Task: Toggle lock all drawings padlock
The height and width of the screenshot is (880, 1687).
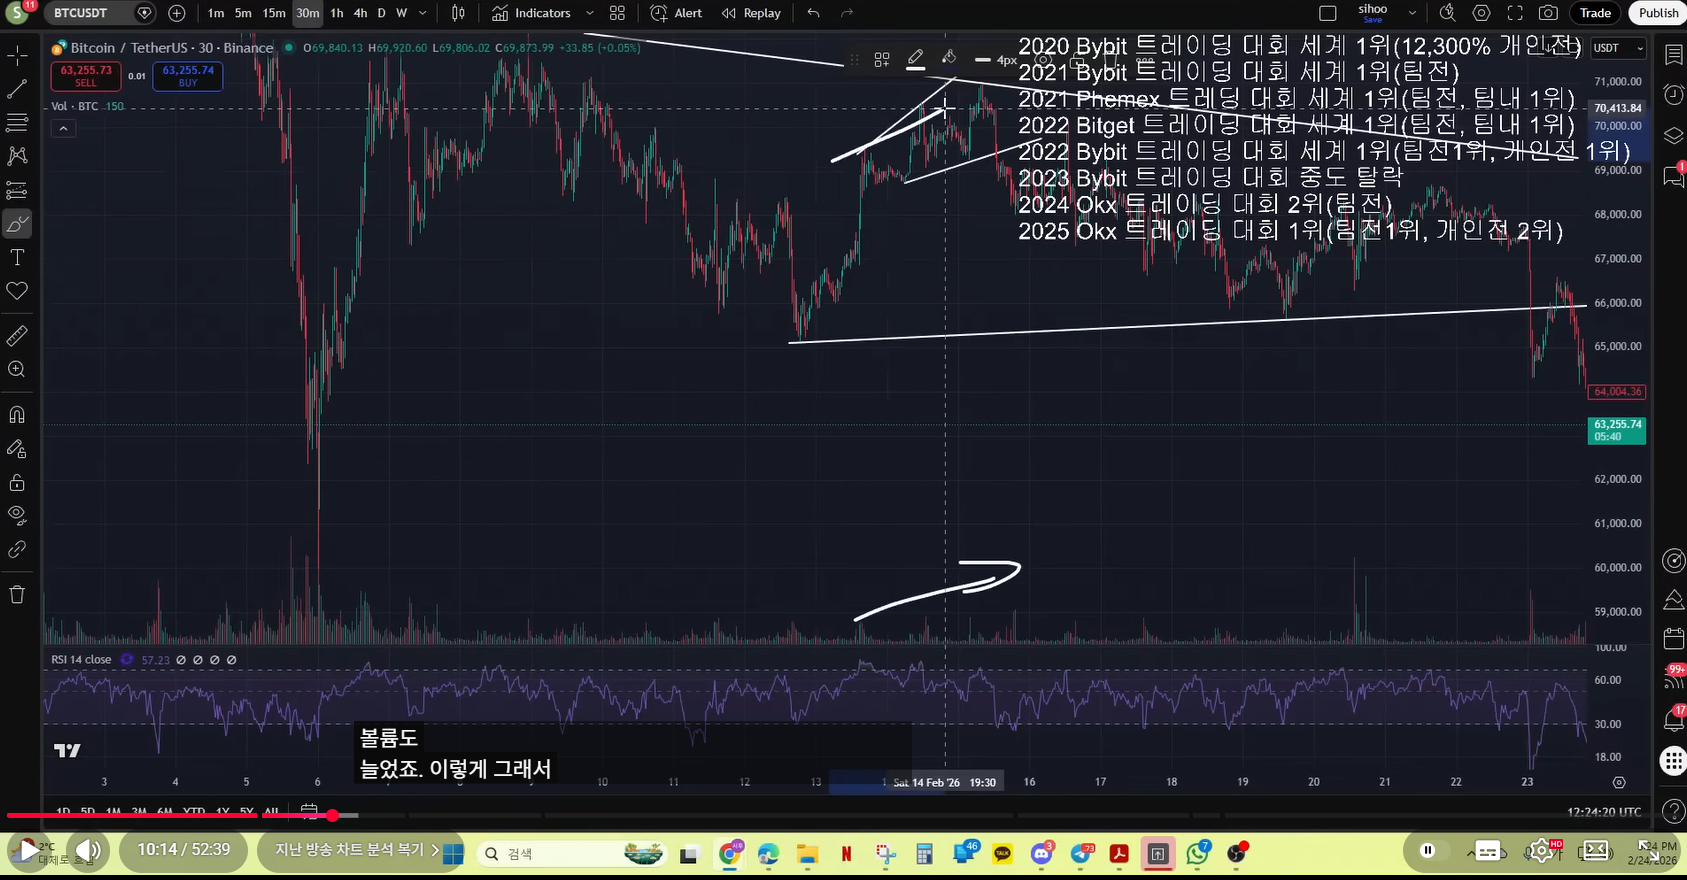Action: [x=17, y=483]
